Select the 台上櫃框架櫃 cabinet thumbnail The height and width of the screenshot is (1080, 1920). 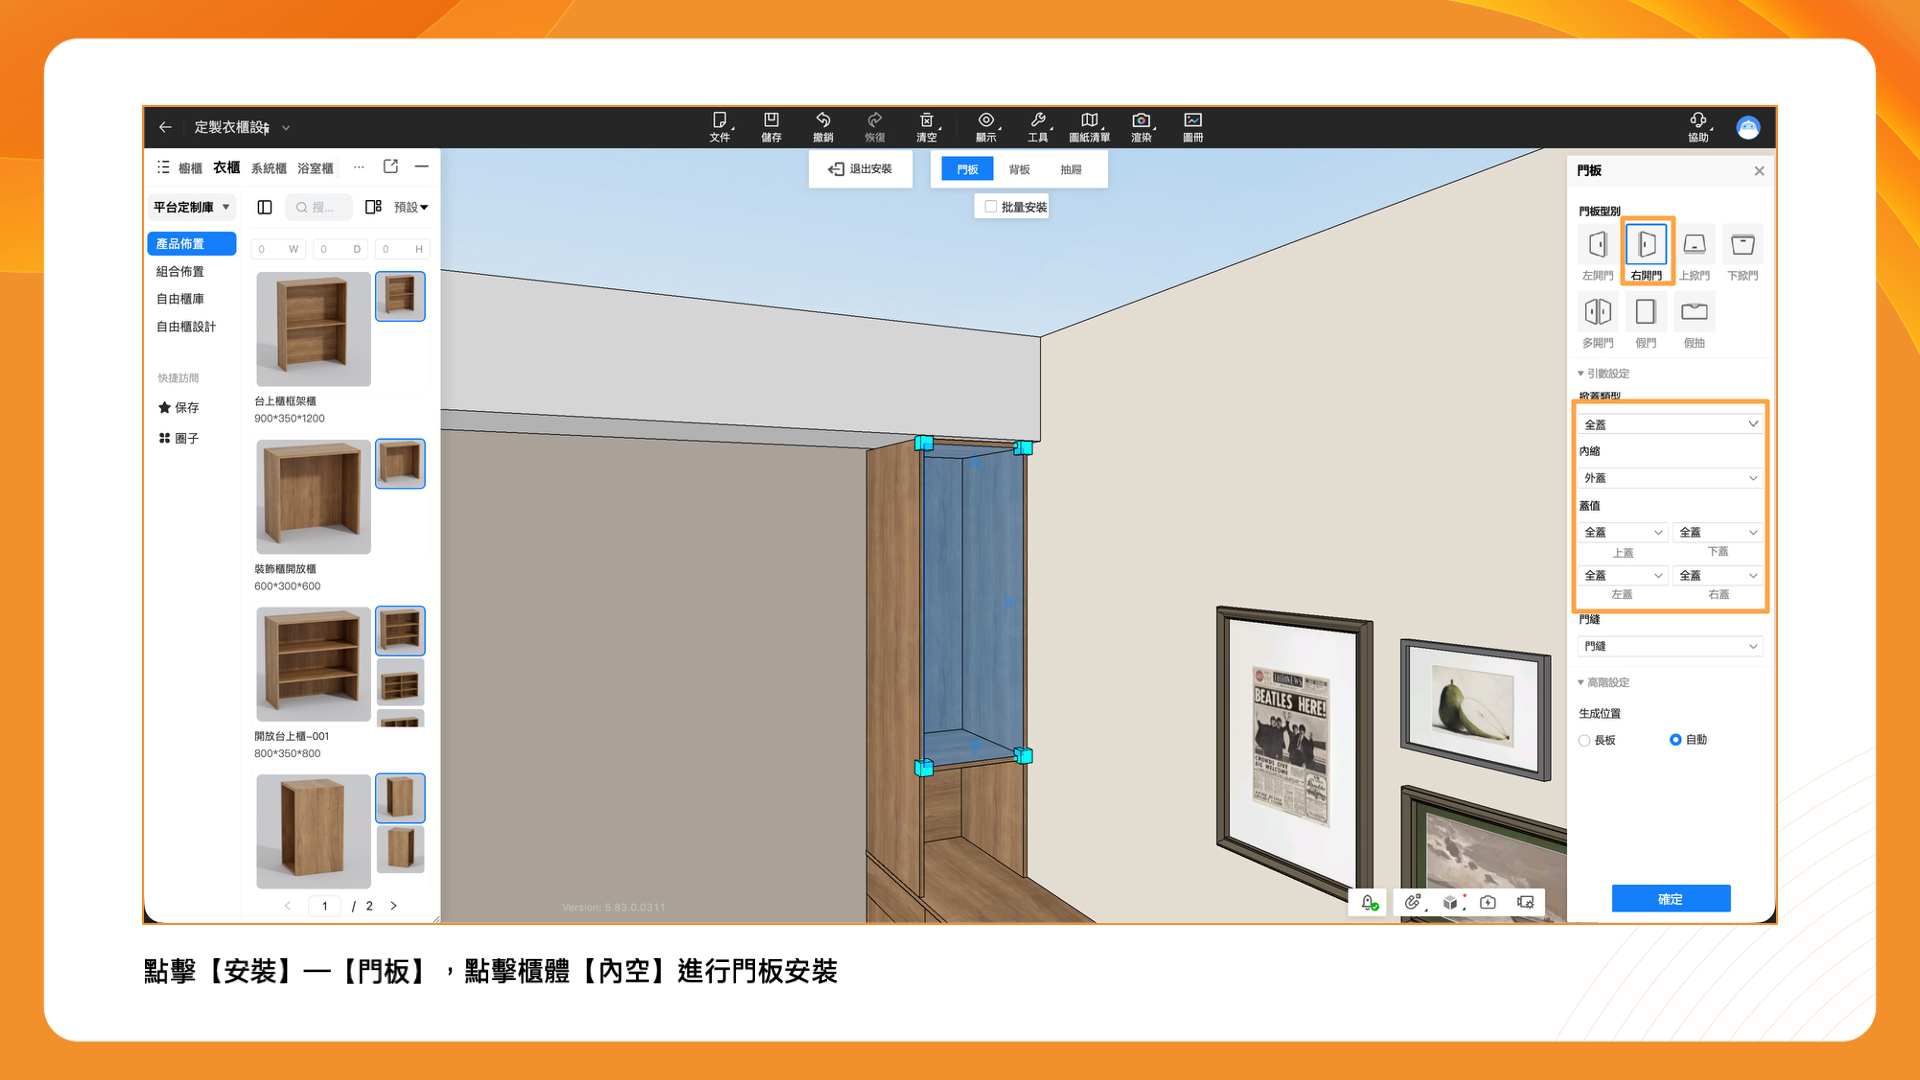pos(313,329)
